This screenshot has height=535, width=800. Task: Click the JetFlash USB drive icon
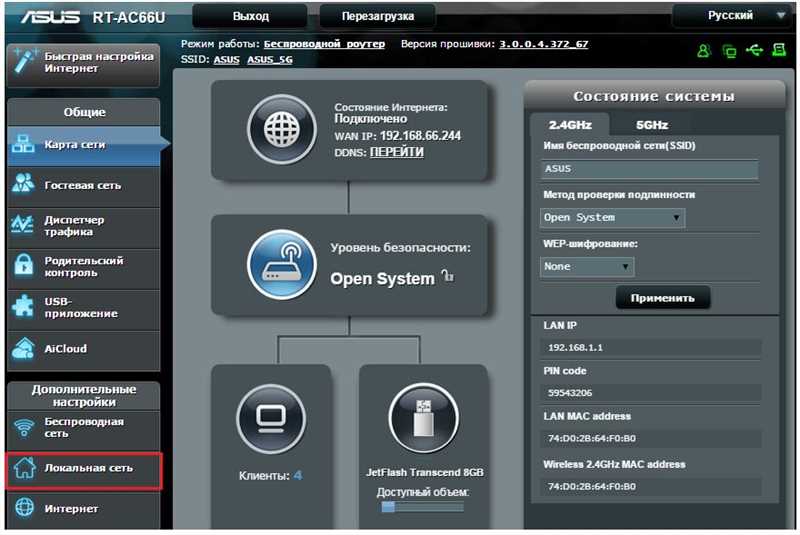[x=423, y=418]
